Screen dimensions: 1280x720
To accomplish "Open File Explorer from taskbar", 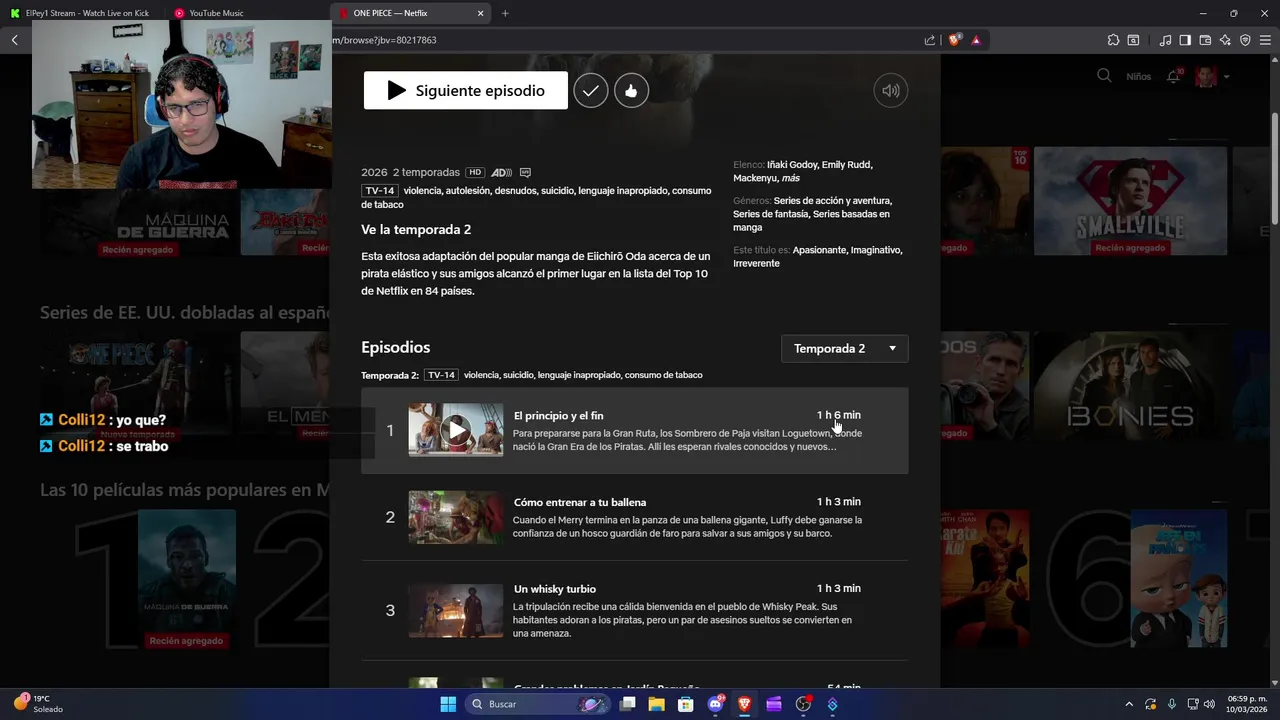I will tap(657, 704).
